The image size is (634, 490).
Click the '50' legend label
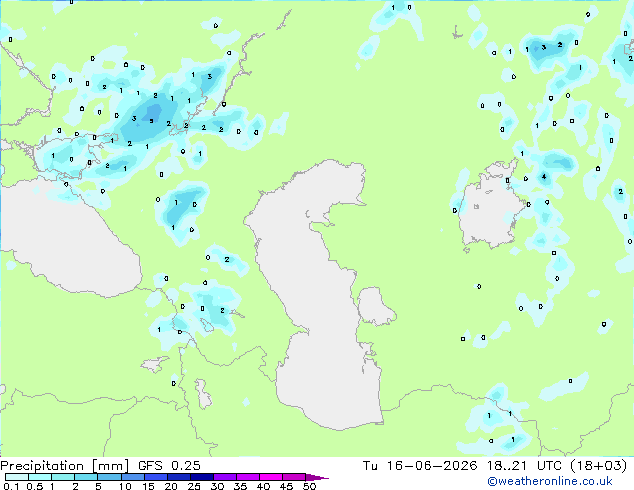[x=309, y=486]
